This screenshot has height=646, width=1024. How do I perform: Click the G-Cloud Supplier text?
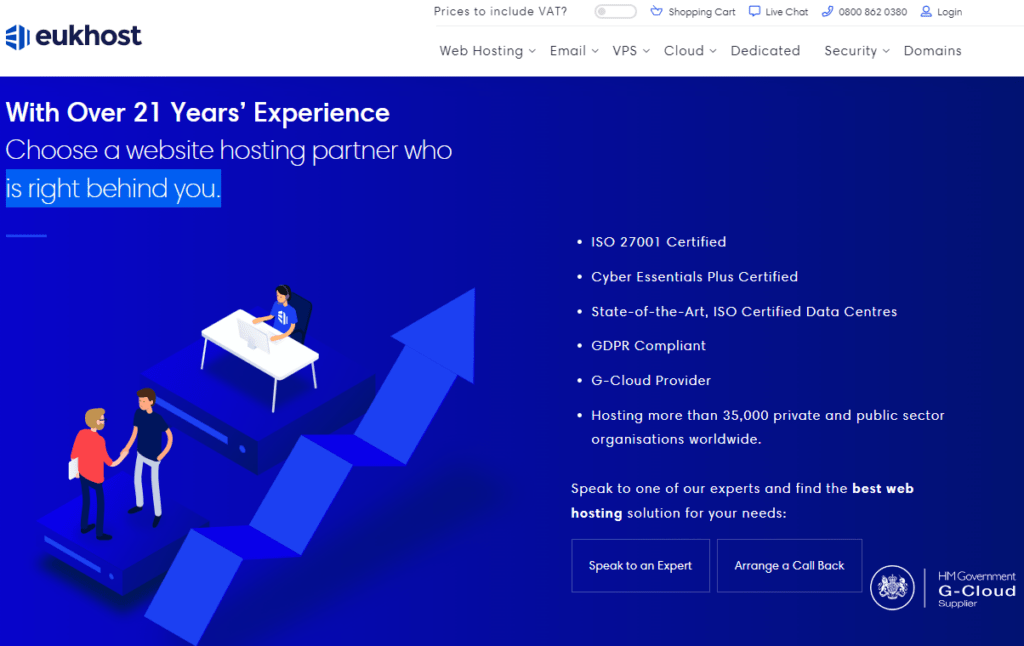(x=976, y=589)
